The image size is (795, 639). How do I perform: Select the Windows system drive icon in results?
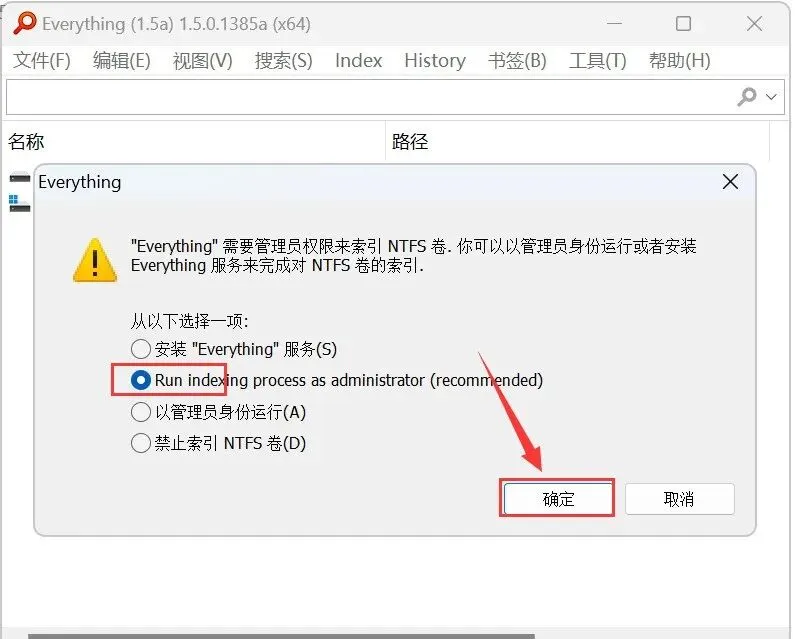[20, 203]
